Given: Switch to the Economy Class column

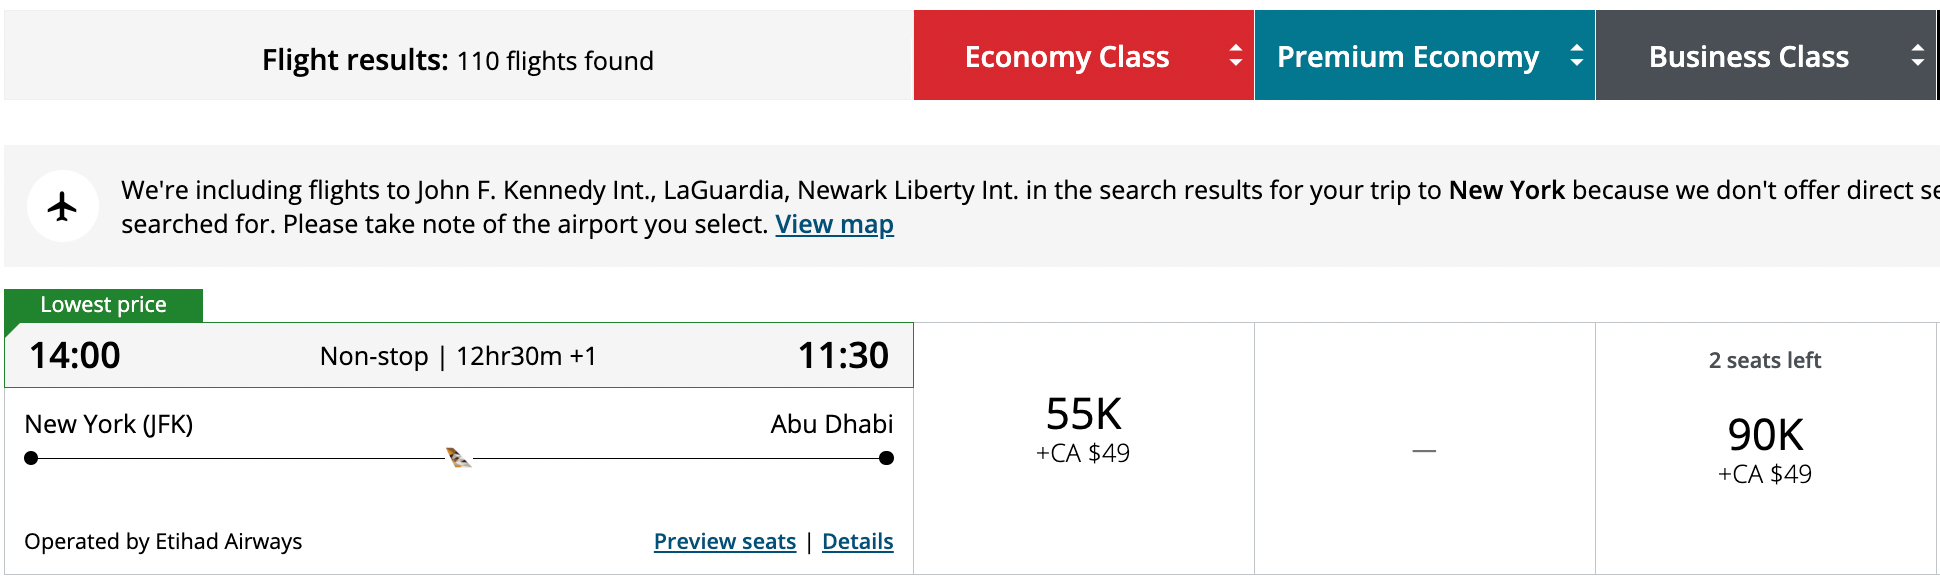Looking at the screenshot, I should 1066,56.
